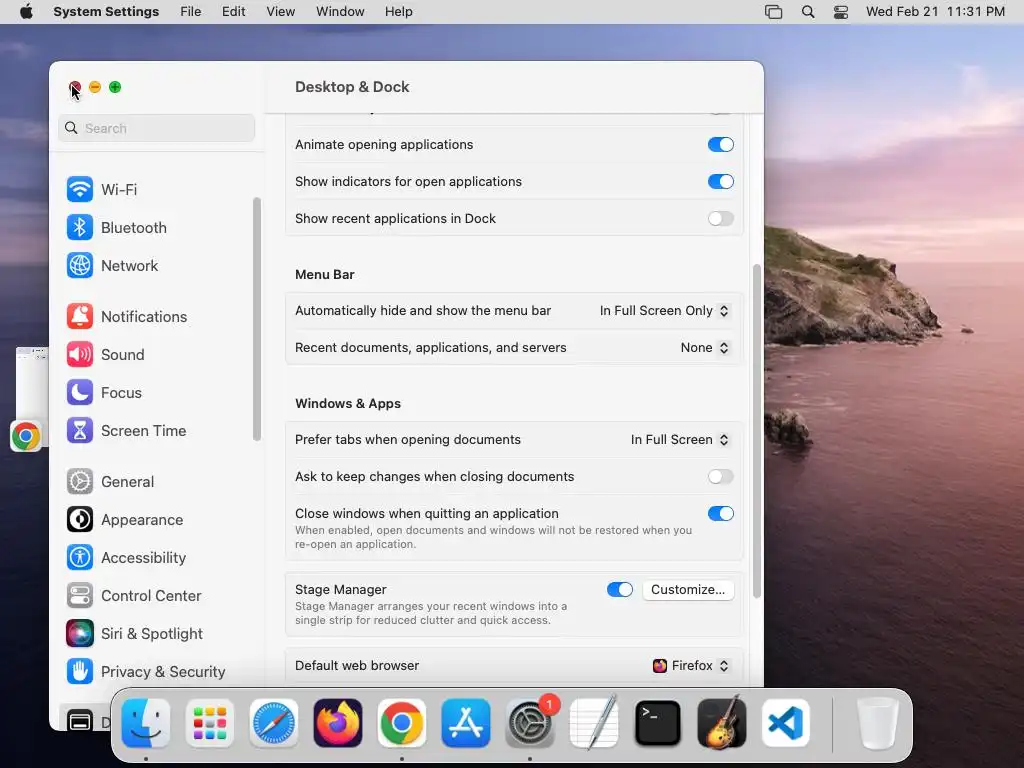The width and height of the screenshot is (1024, 768).
Task: Click the main pane vertical scrollbar
Action: [x=757, y=431]
